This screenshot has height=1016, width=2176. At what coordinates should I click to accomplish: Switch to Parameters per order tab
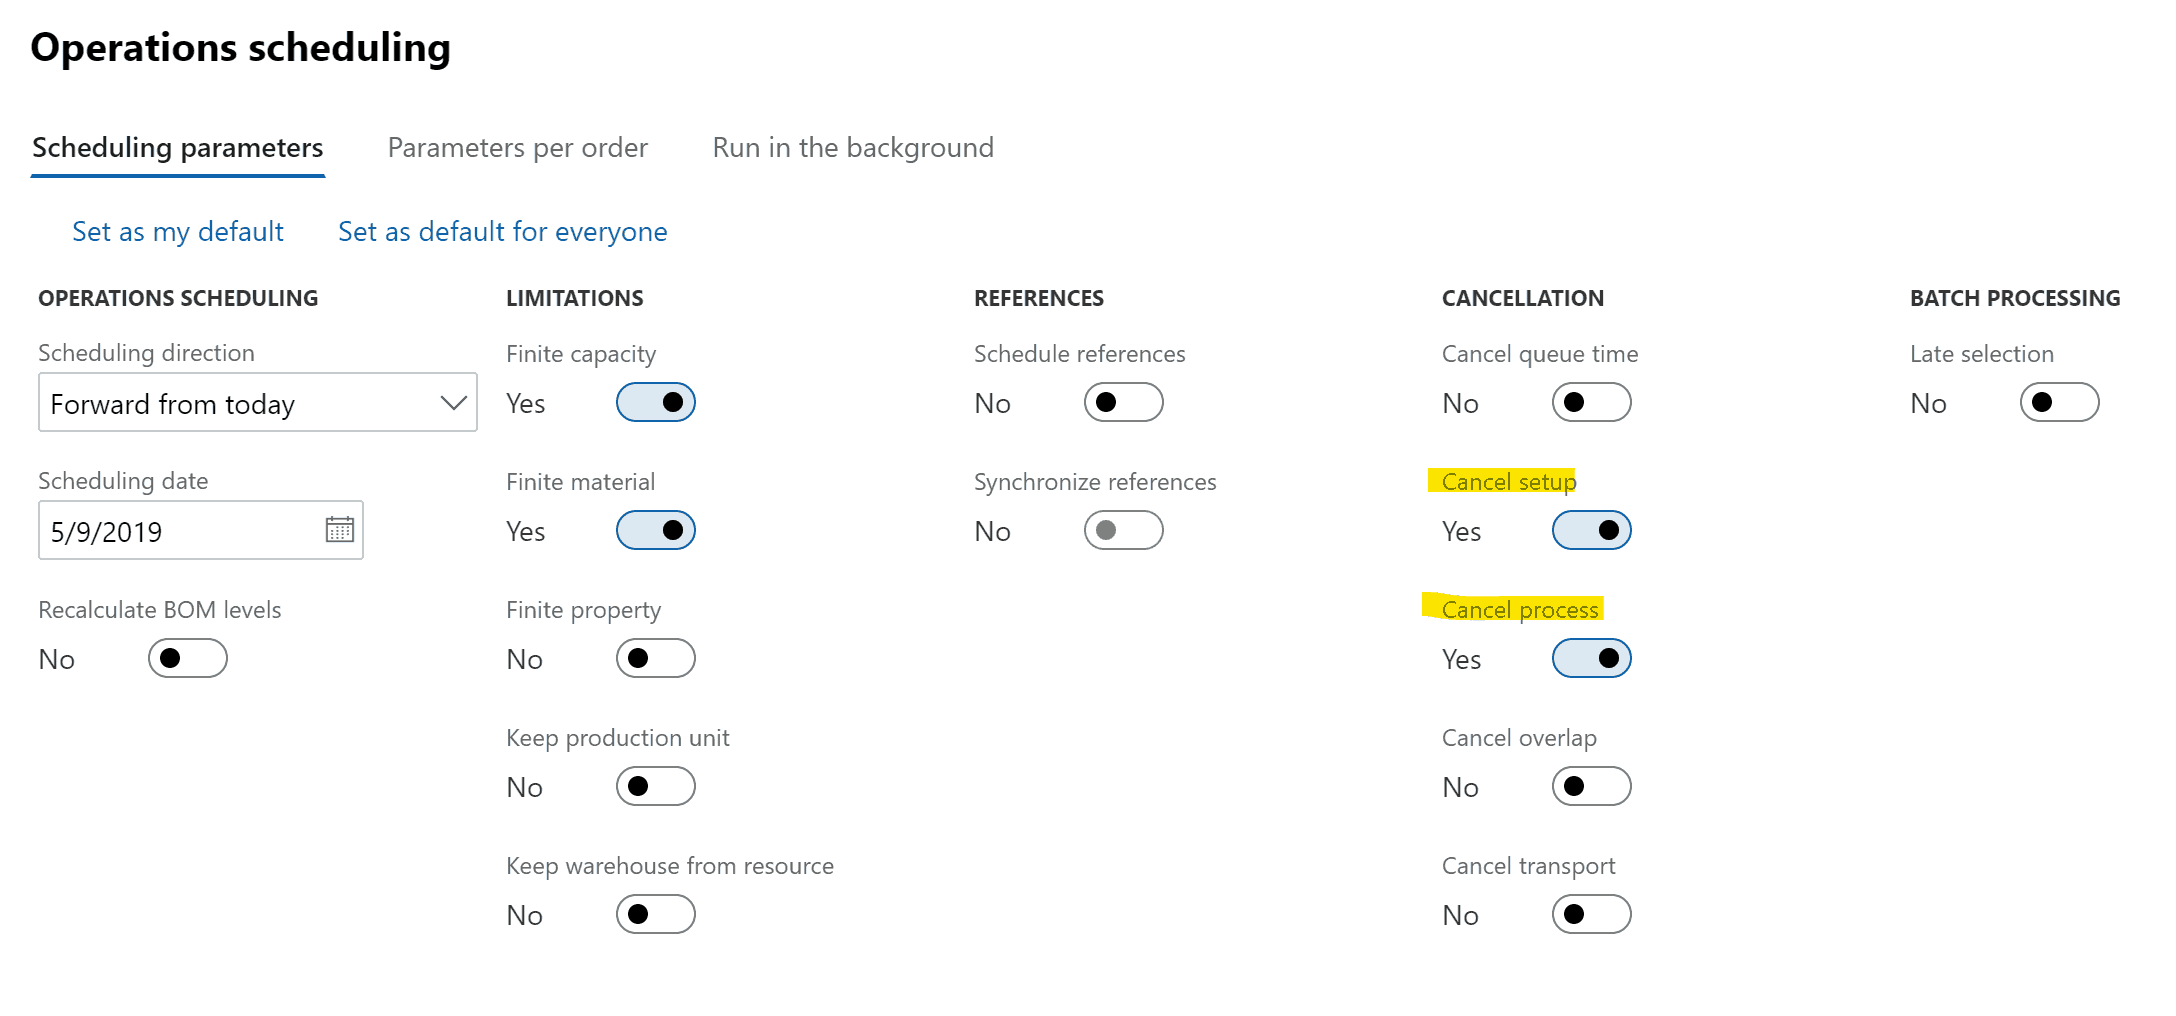518,148
